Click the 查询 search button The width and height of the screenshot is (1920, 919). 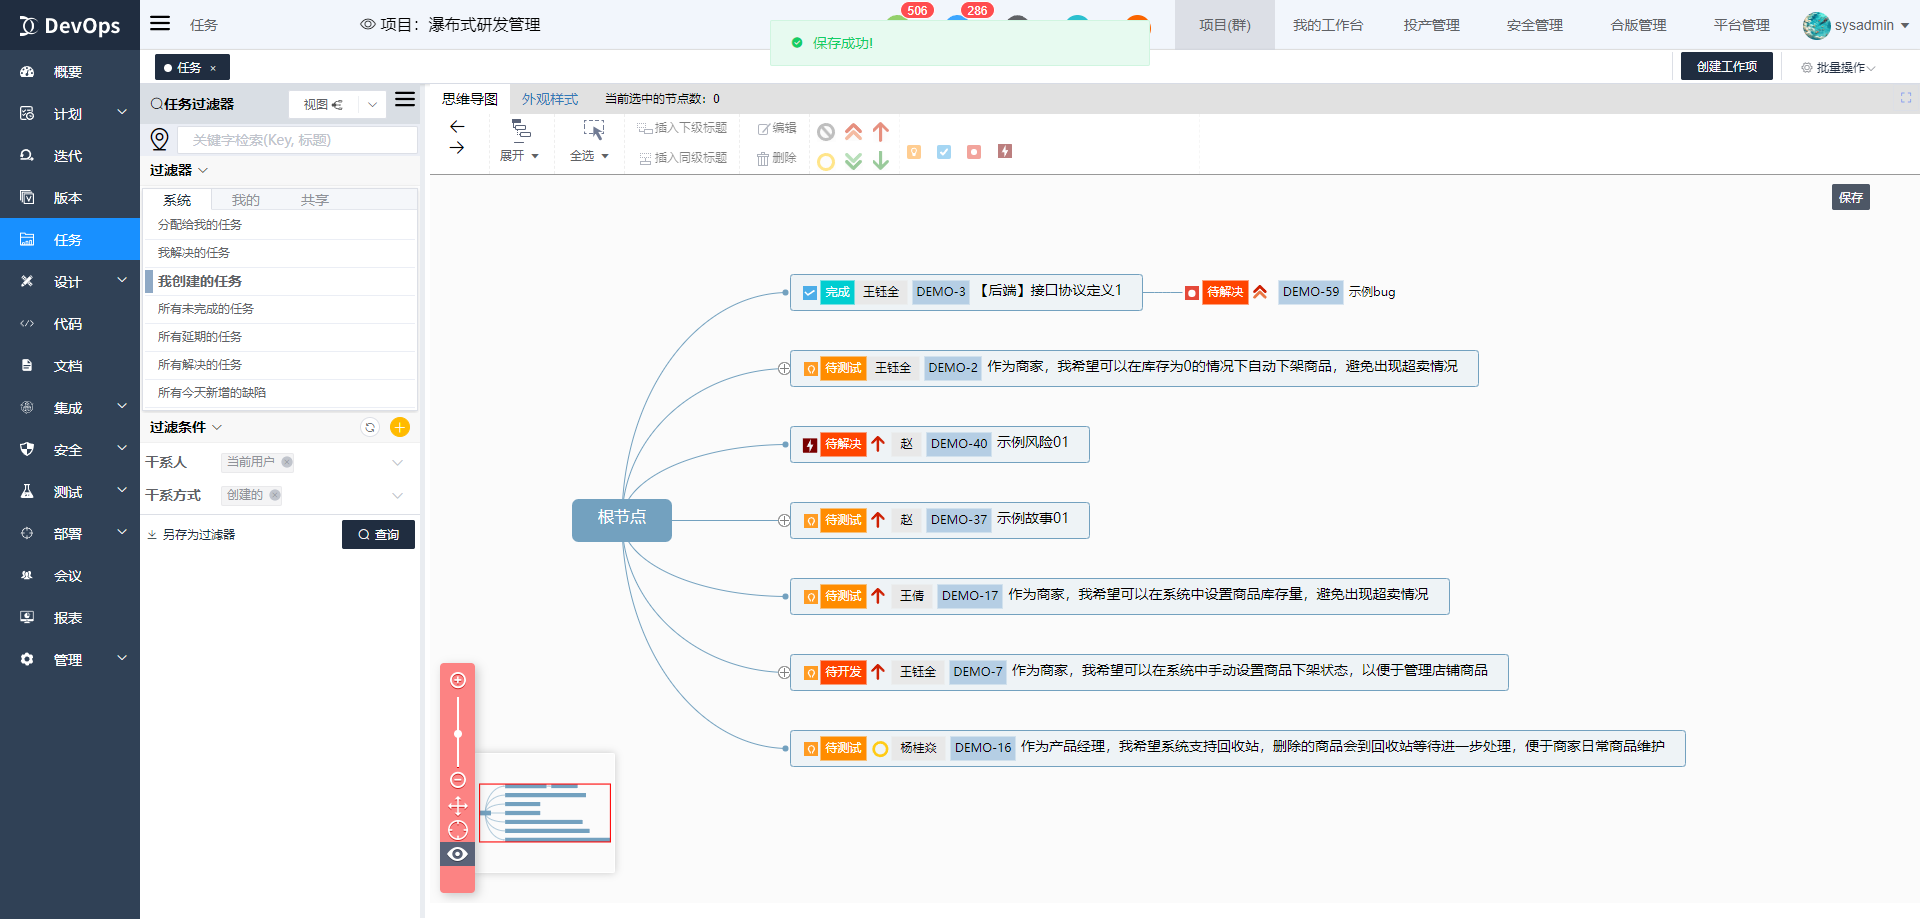click(x=378, y=535)
